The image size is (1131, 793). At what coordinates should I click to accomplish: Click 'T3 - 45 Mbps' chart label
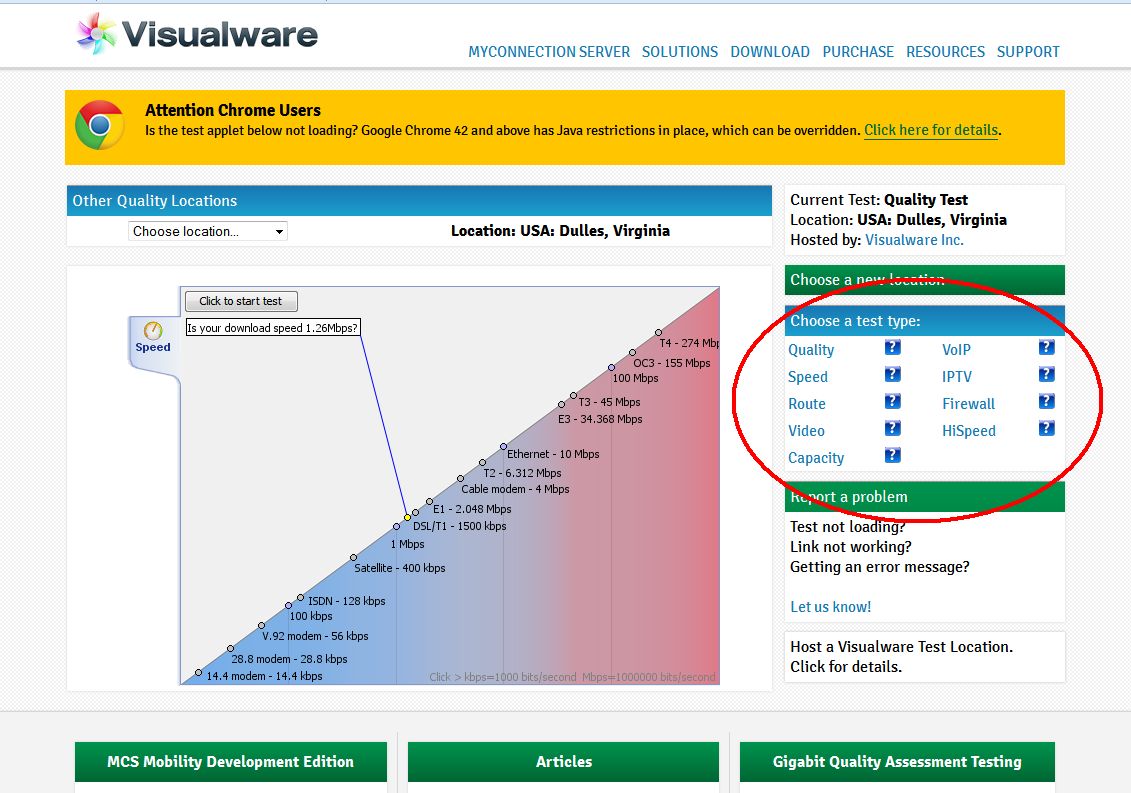tap(609, 402)
